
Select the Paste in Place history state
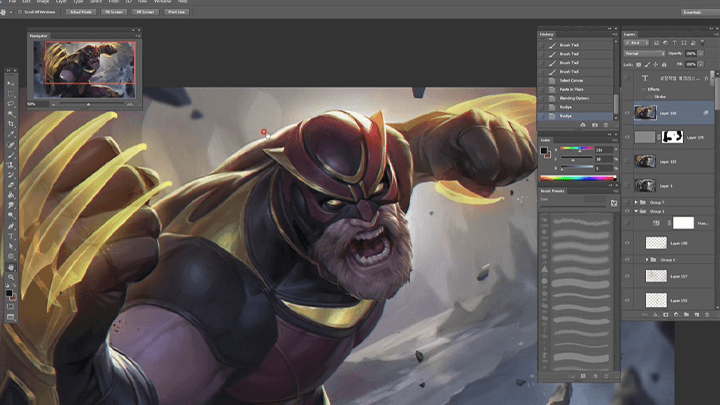[x=576, y=89]
